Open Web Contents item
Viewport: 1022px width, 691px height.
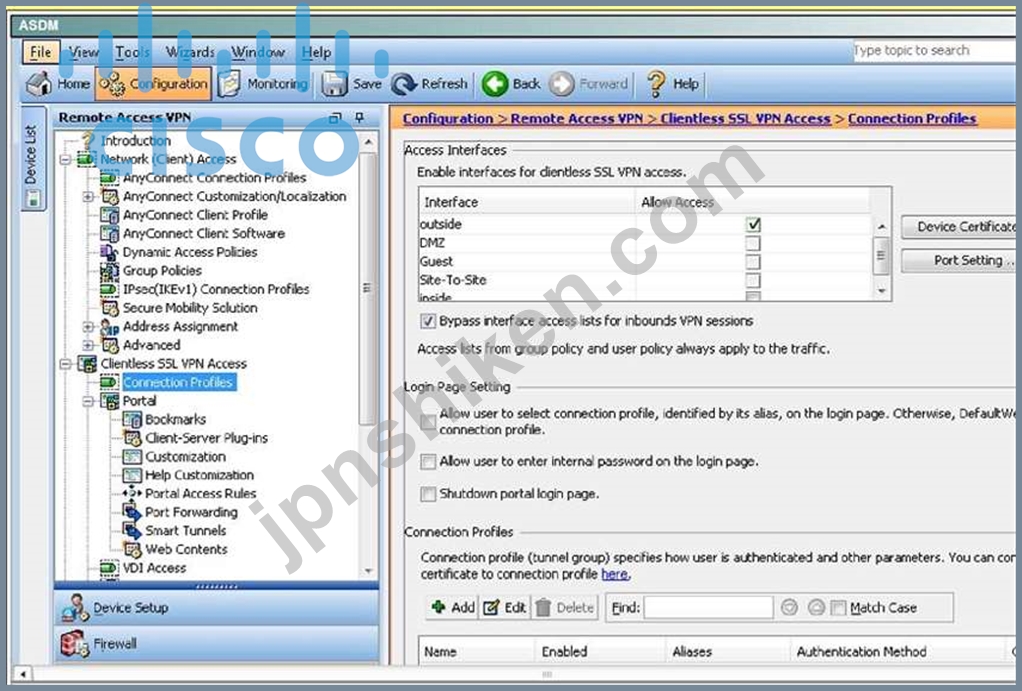186,550
